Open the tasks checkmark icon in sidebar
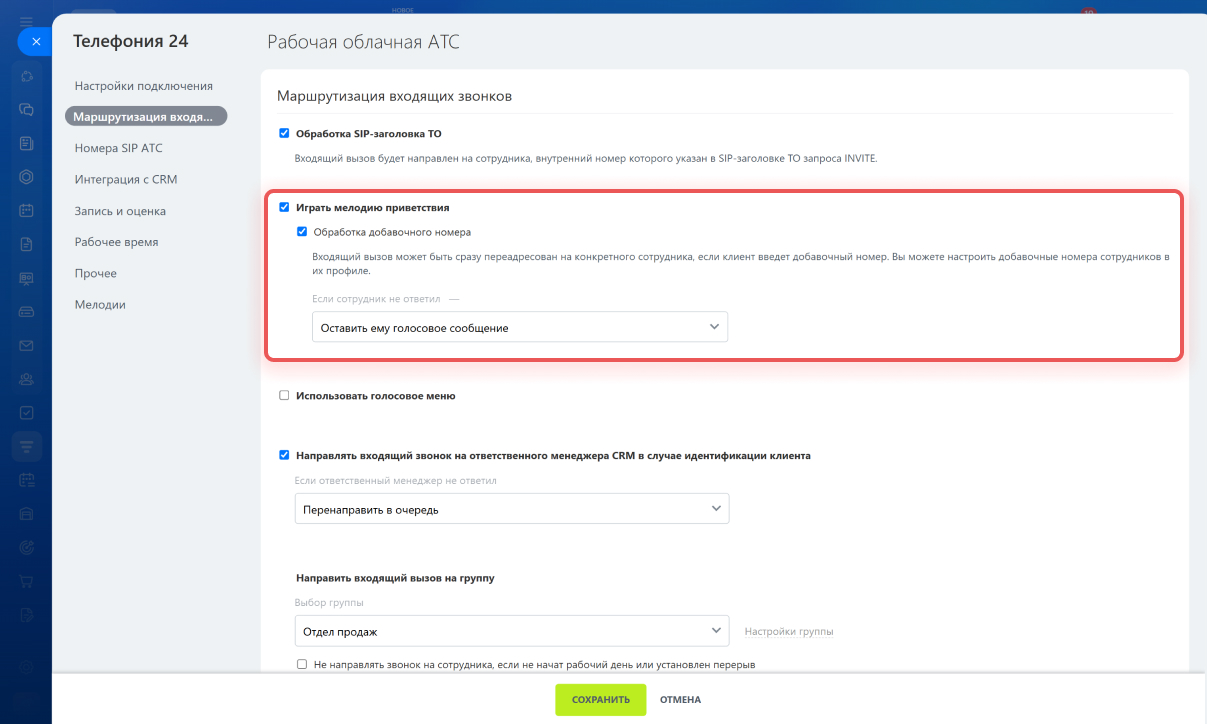 27,412
